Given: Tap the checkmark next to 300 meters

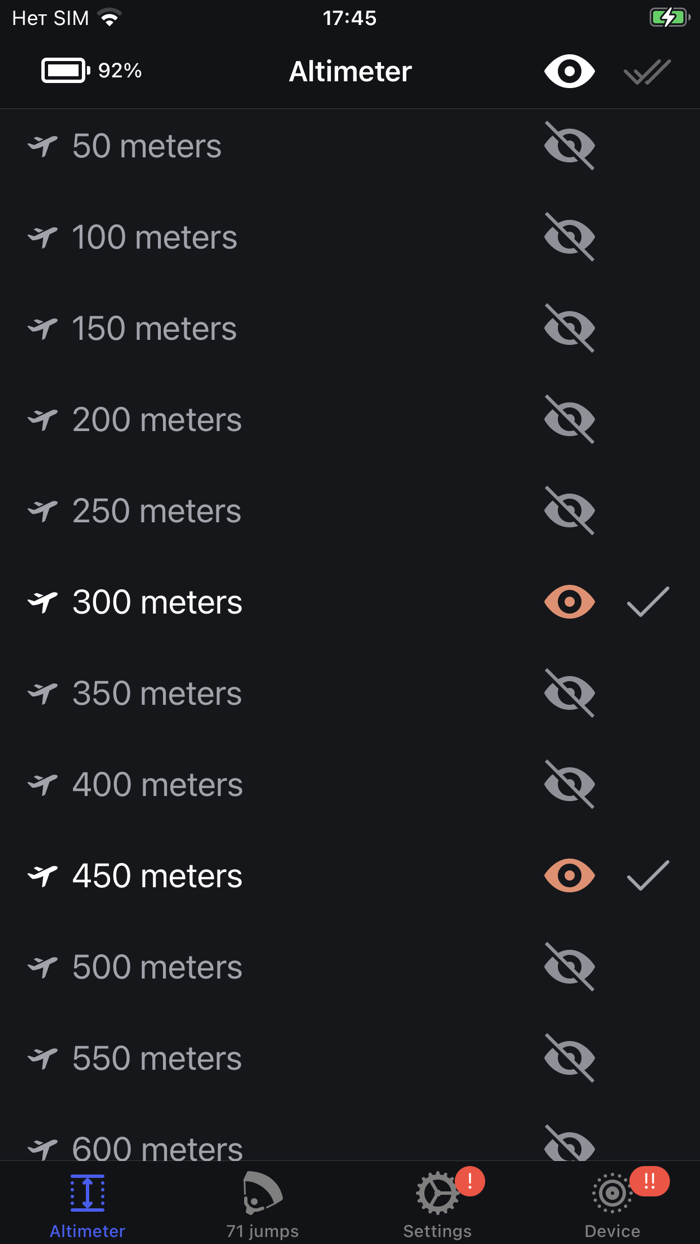Looking at the screenshot, I should (647, 601).
